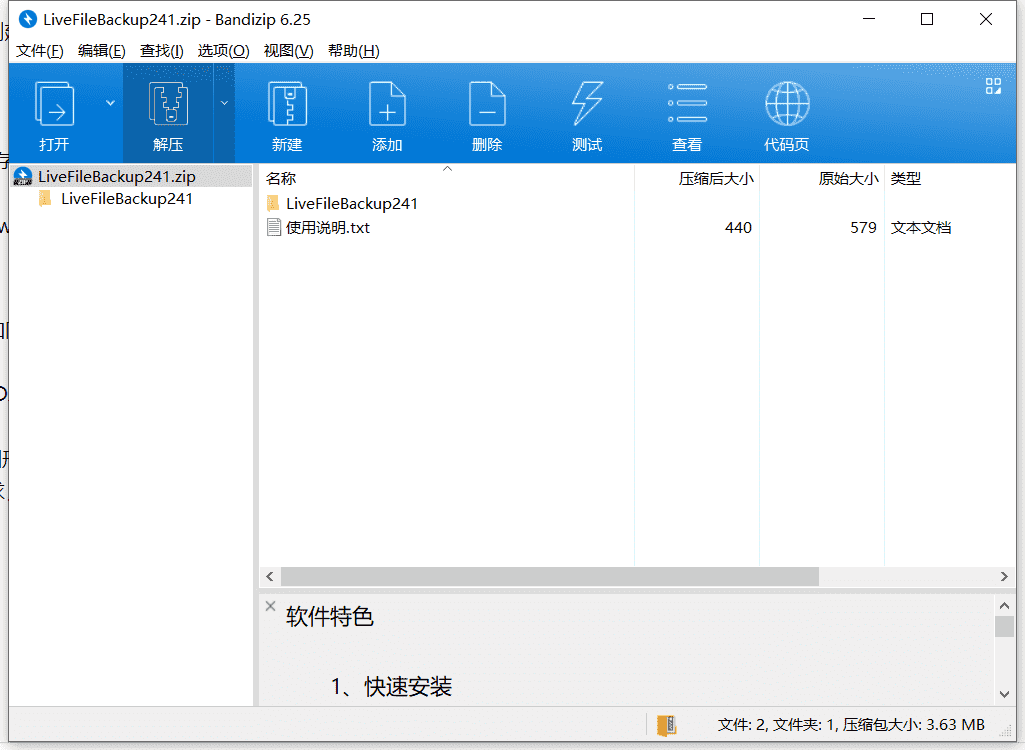Click the 添加 (Add files) toolbar icon
Viewport: 1025px width, 750px height.
pyautogui.click(x=387, y=103)
